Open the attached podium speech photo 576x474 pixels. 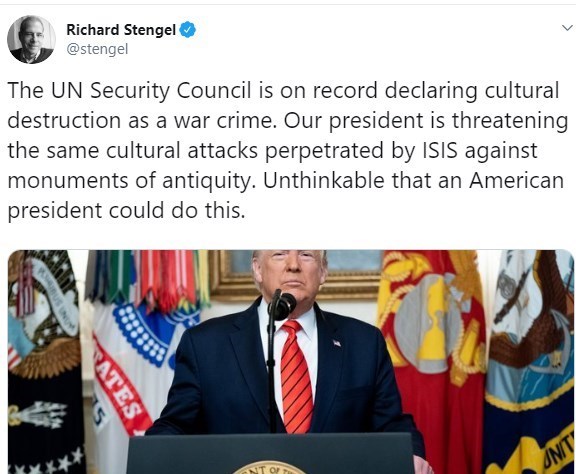pos(291,362)
